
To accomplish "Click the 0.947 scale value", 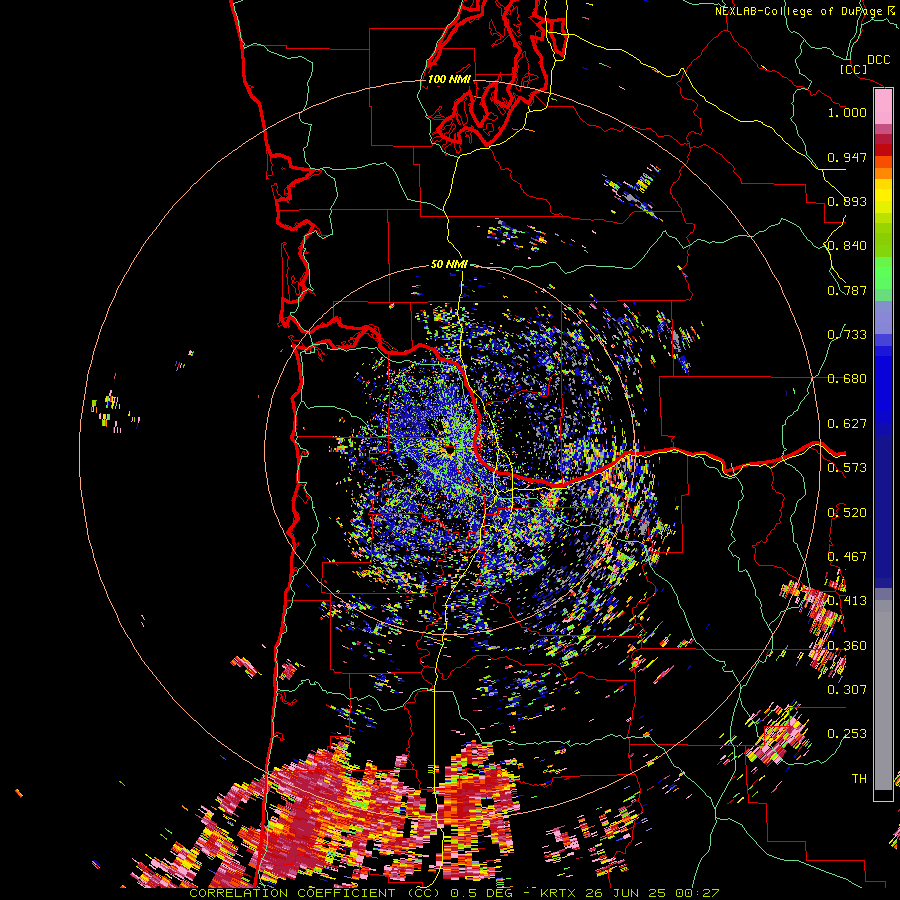I will coord(847,157).
